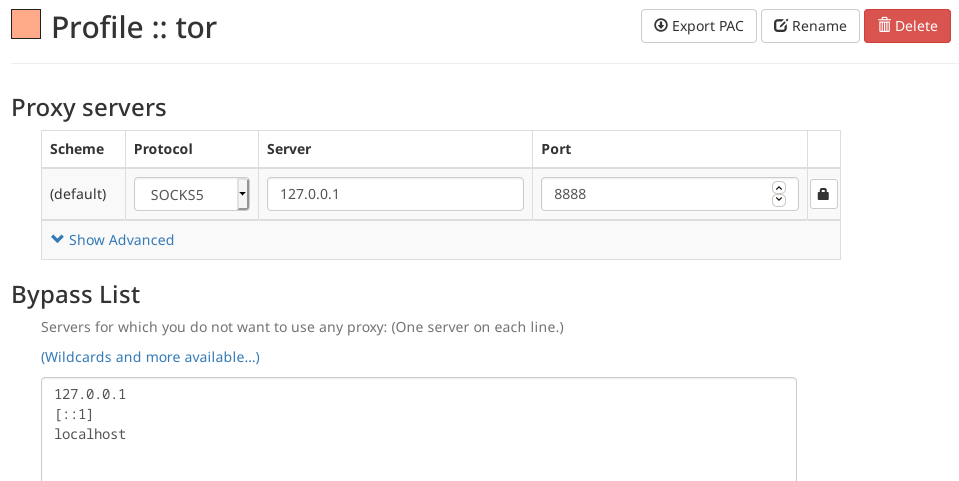The height and width of the screenshot is (481, 959).
Task: Click the lock icon for proxy authentication
Action: 823,194
